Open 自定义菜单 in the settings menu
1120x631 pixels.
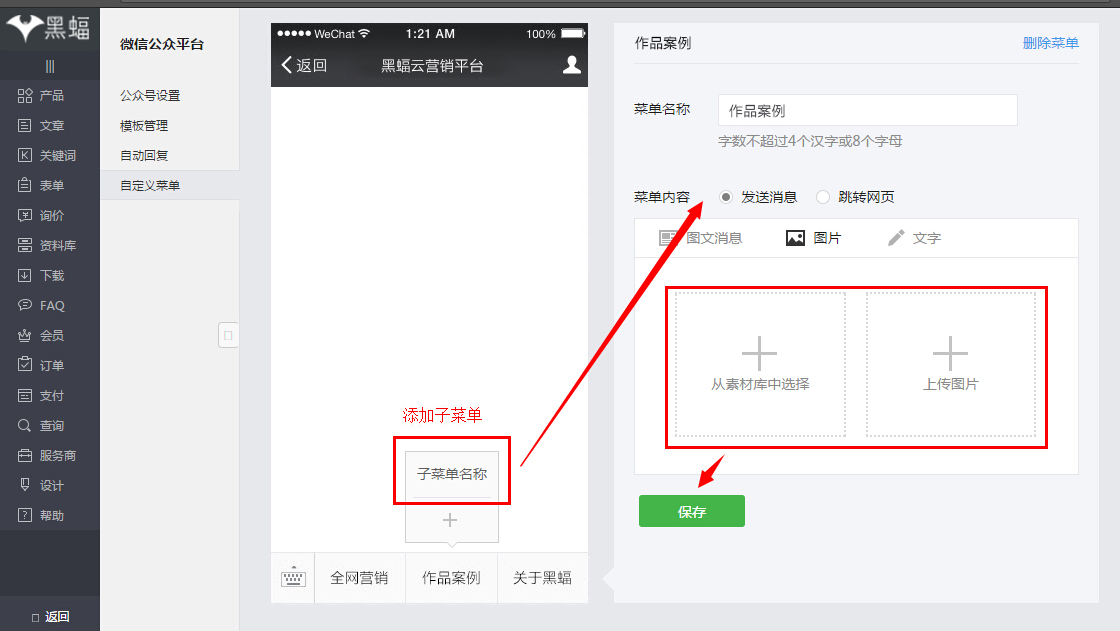tap(150, 185)
